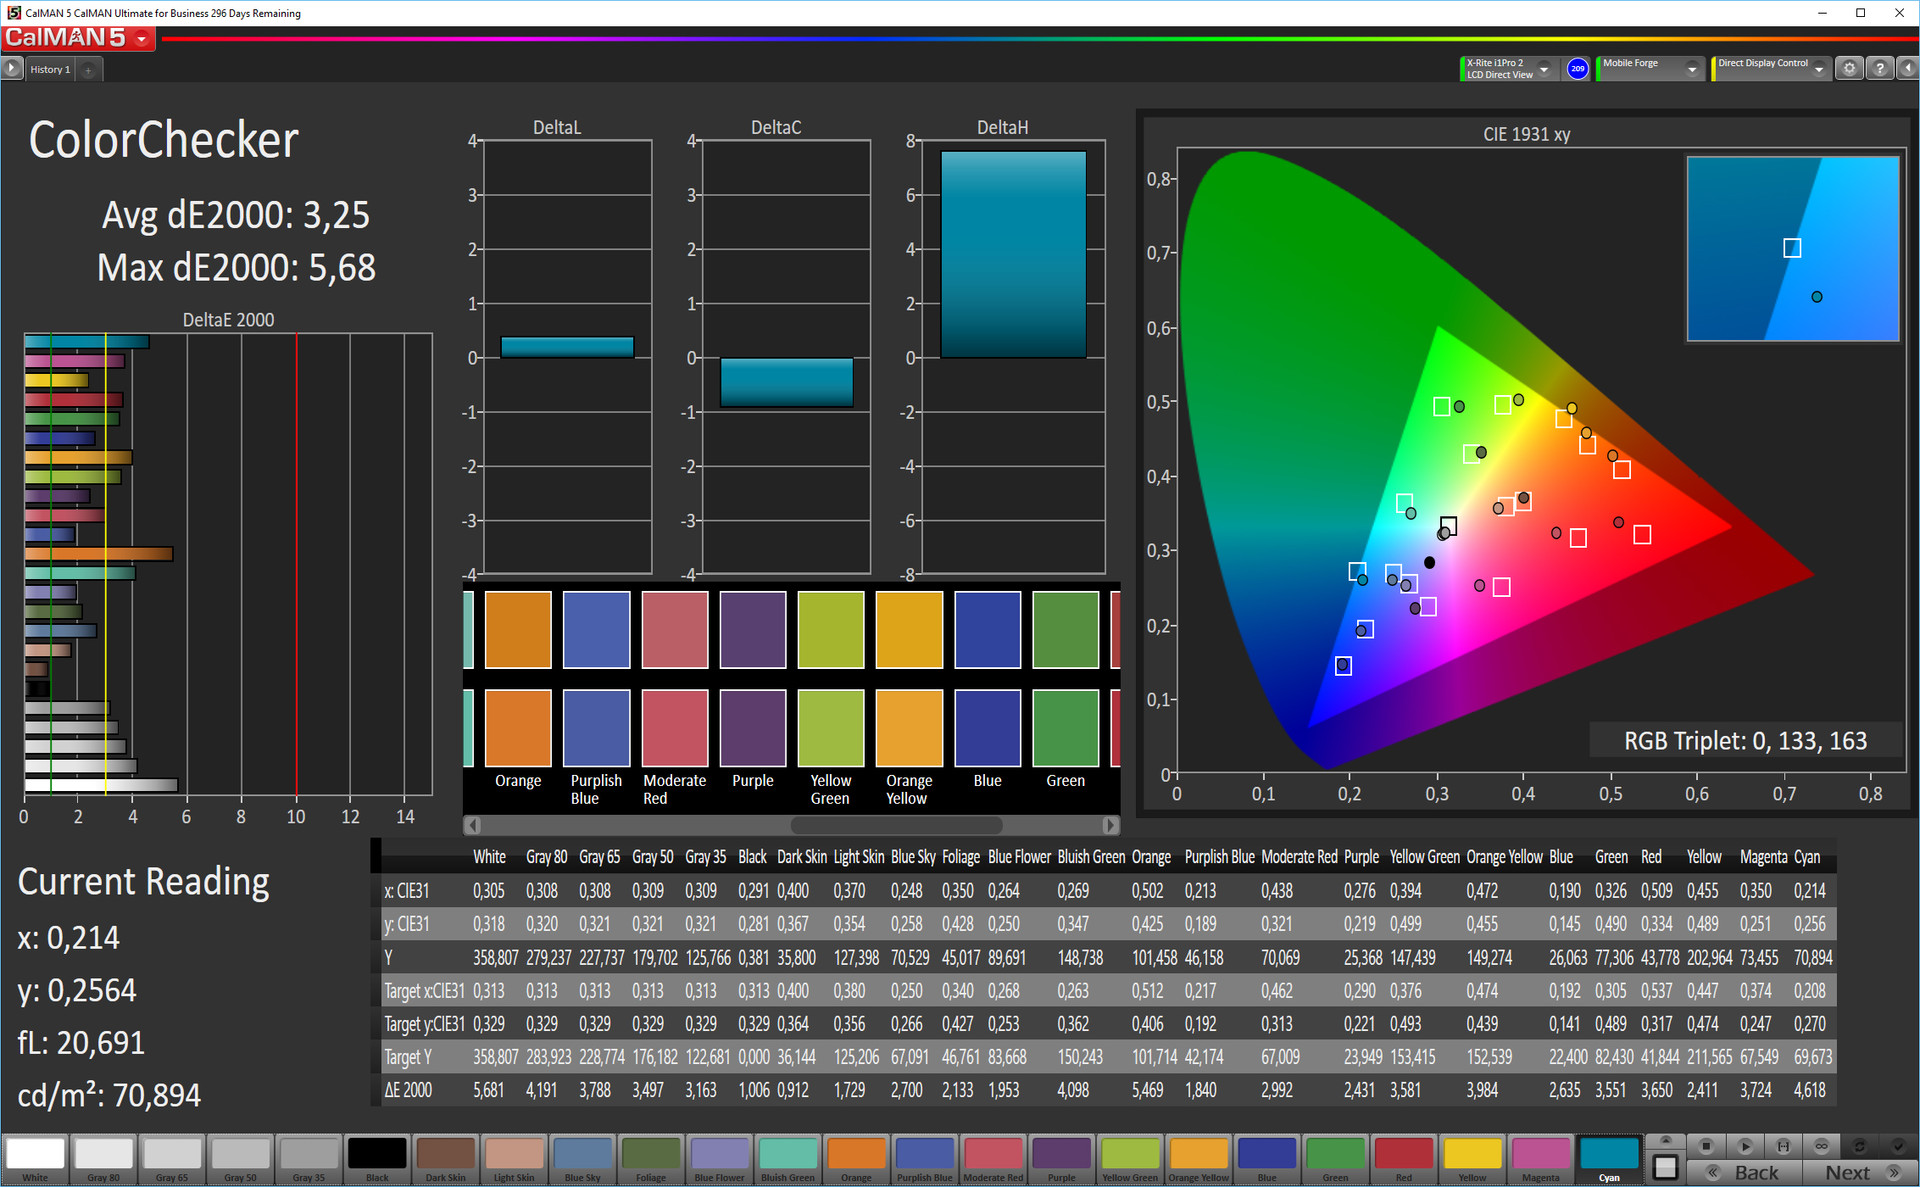The width and height of the screenshot is (1920, 1187).
Task: Click the swatch panel horizontal scrollbar
Action: (x=895, y=825)
